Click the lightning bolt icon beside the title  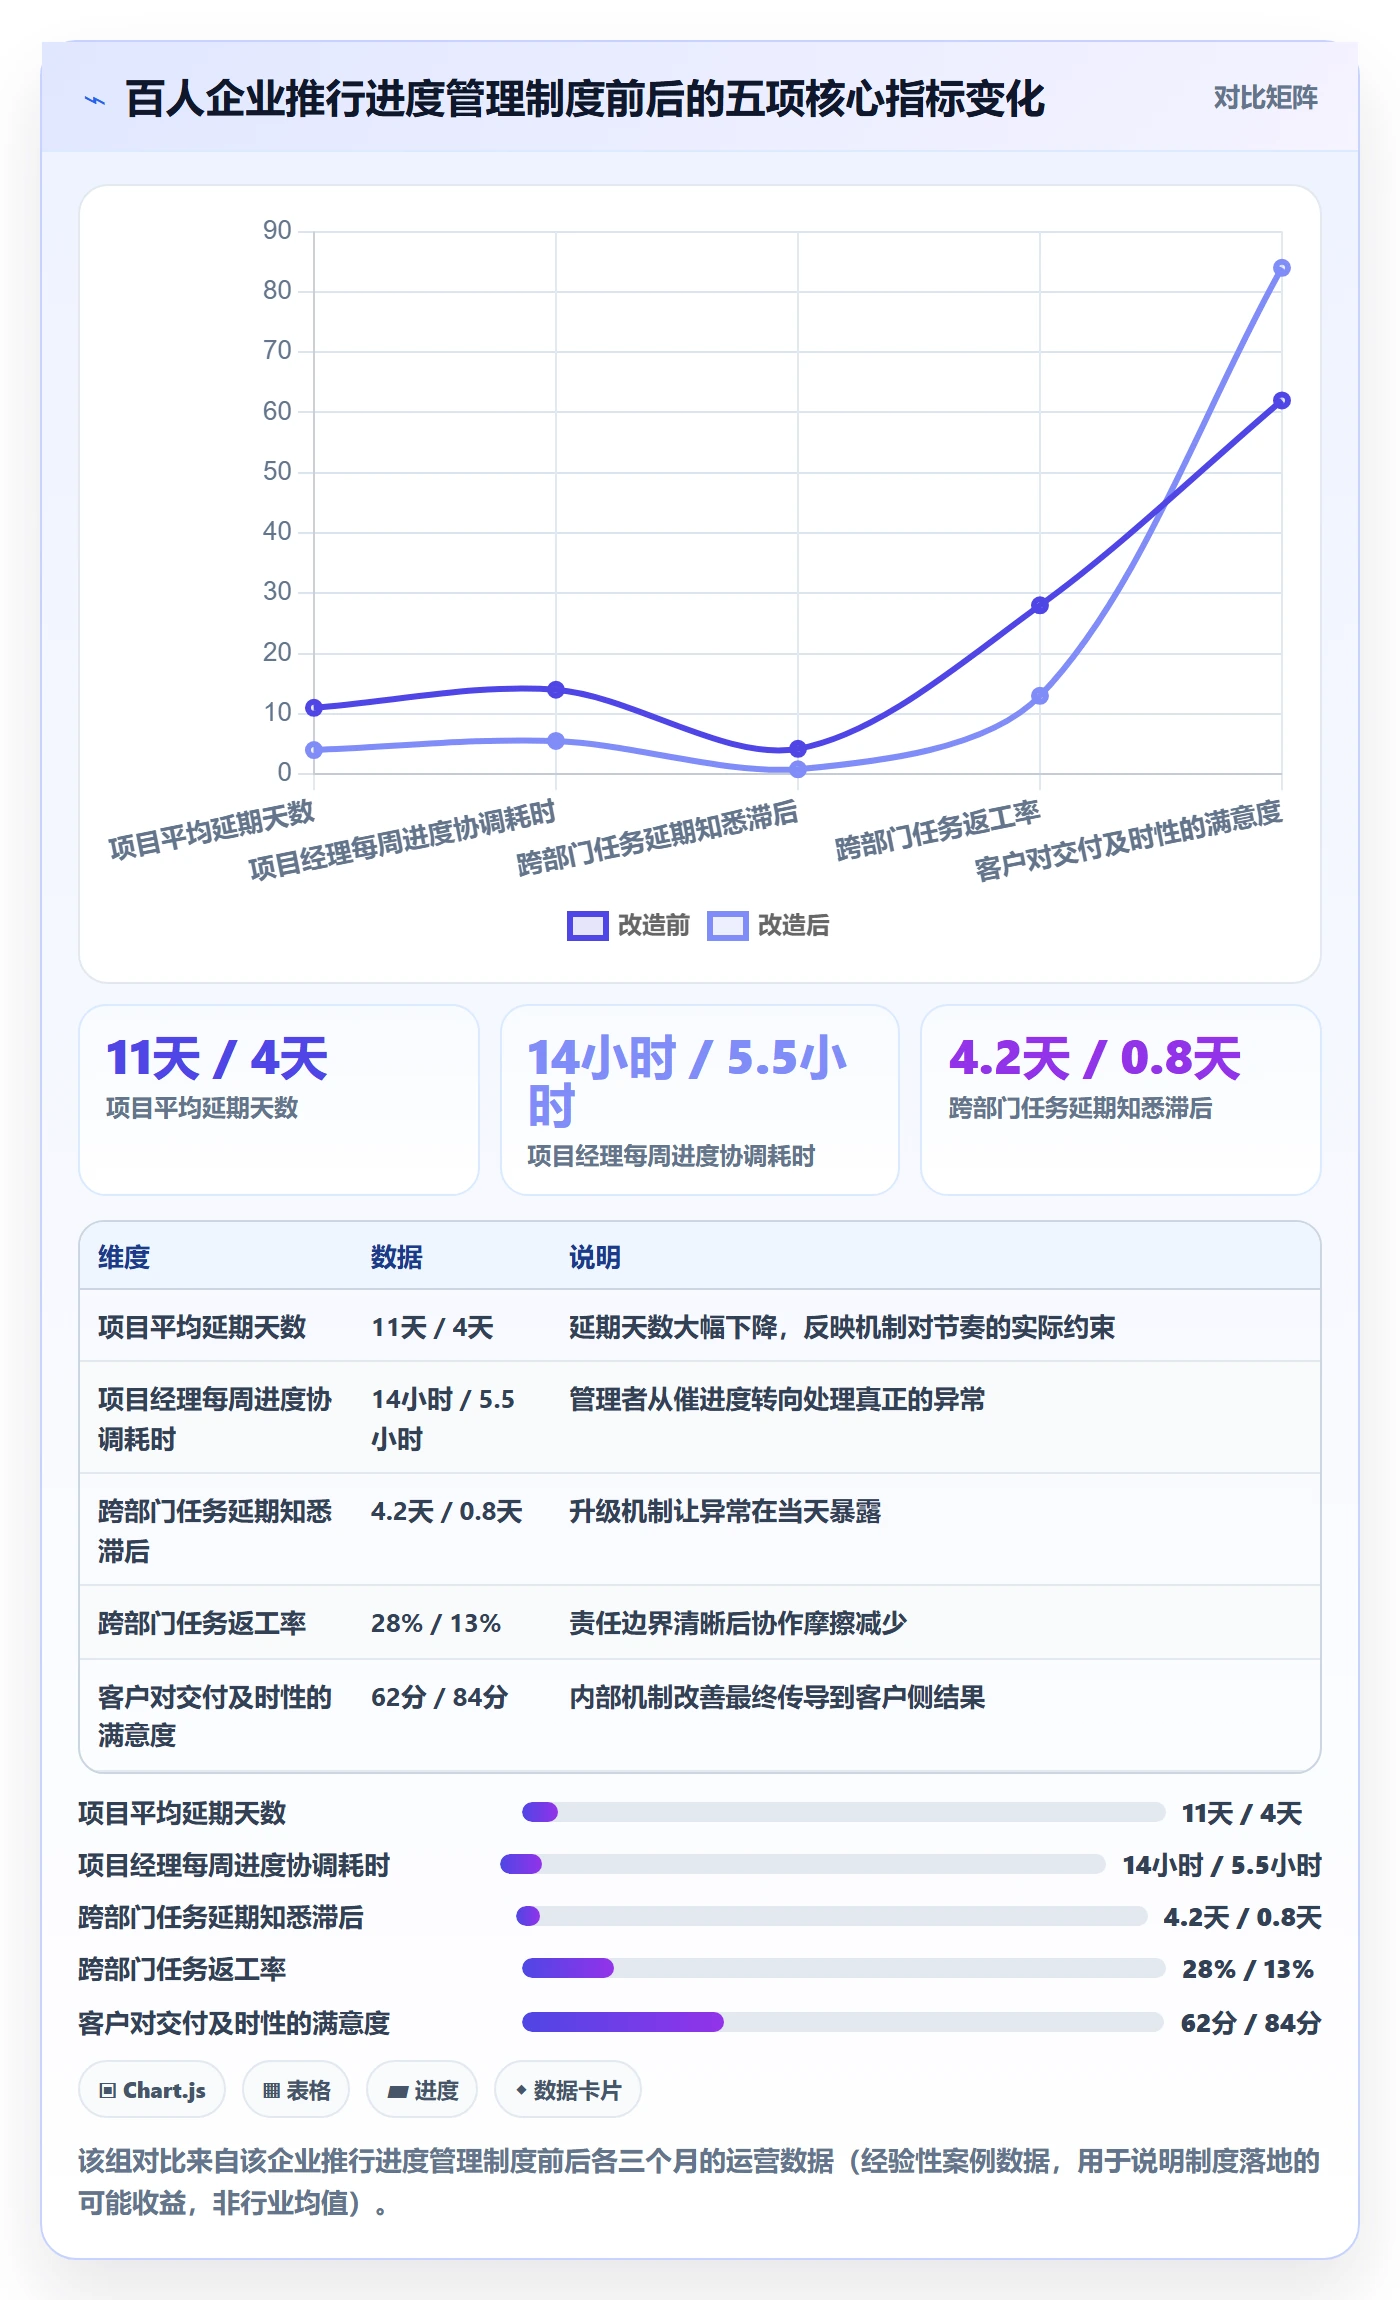tap(95, 100)
